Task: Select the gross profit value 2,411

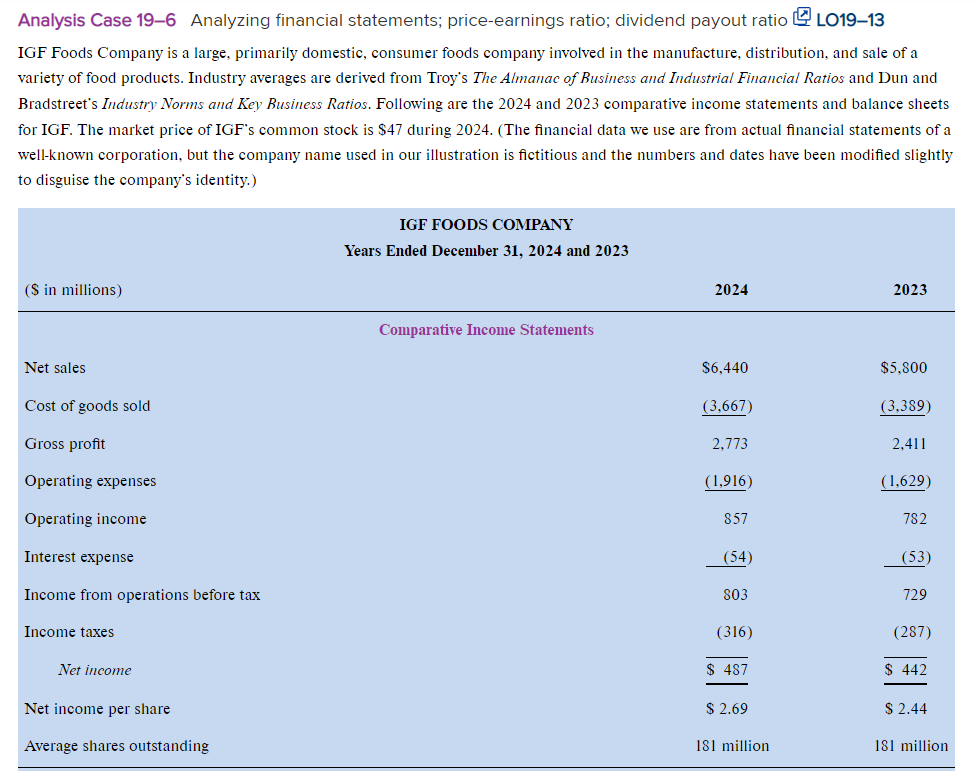Action: click(909, 444)
